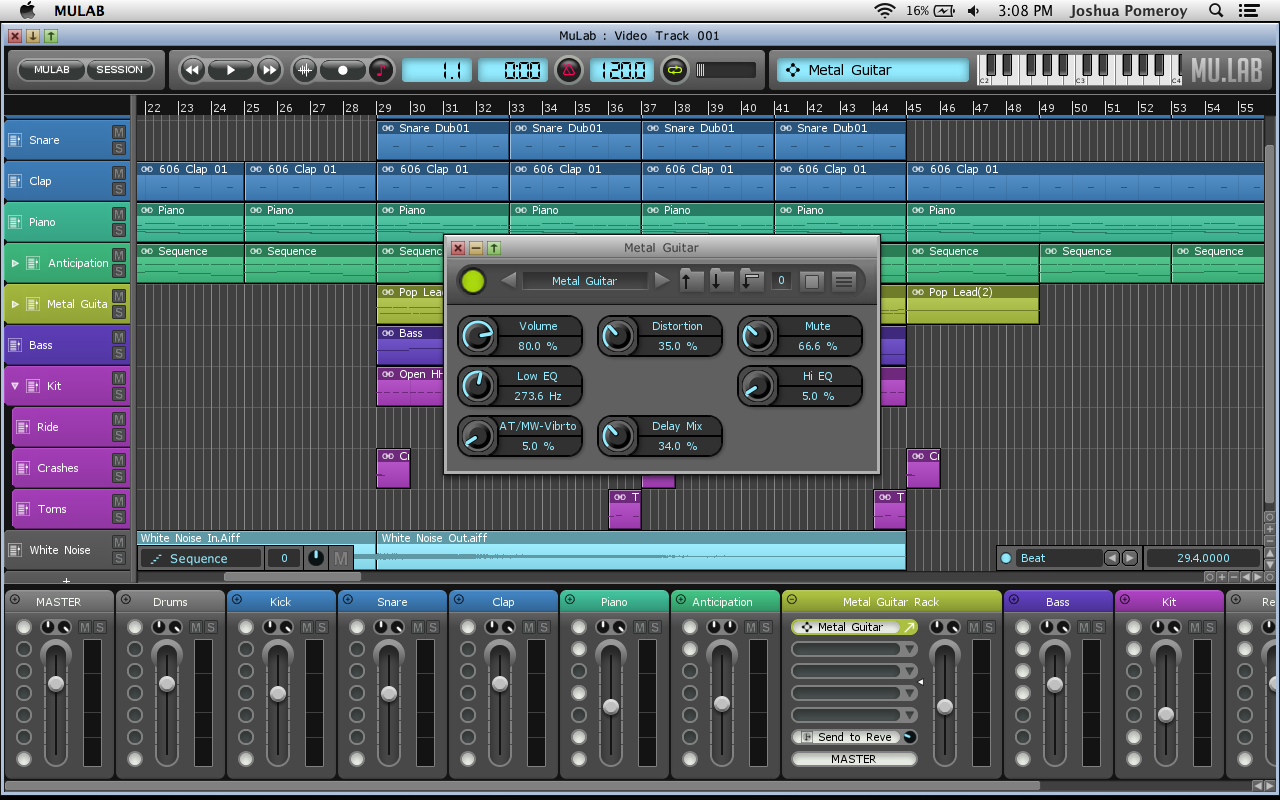The width and height of the screenshot is (1280, 800).
Task: Click the Bass track icon
Action: click(x=15, y=345)
